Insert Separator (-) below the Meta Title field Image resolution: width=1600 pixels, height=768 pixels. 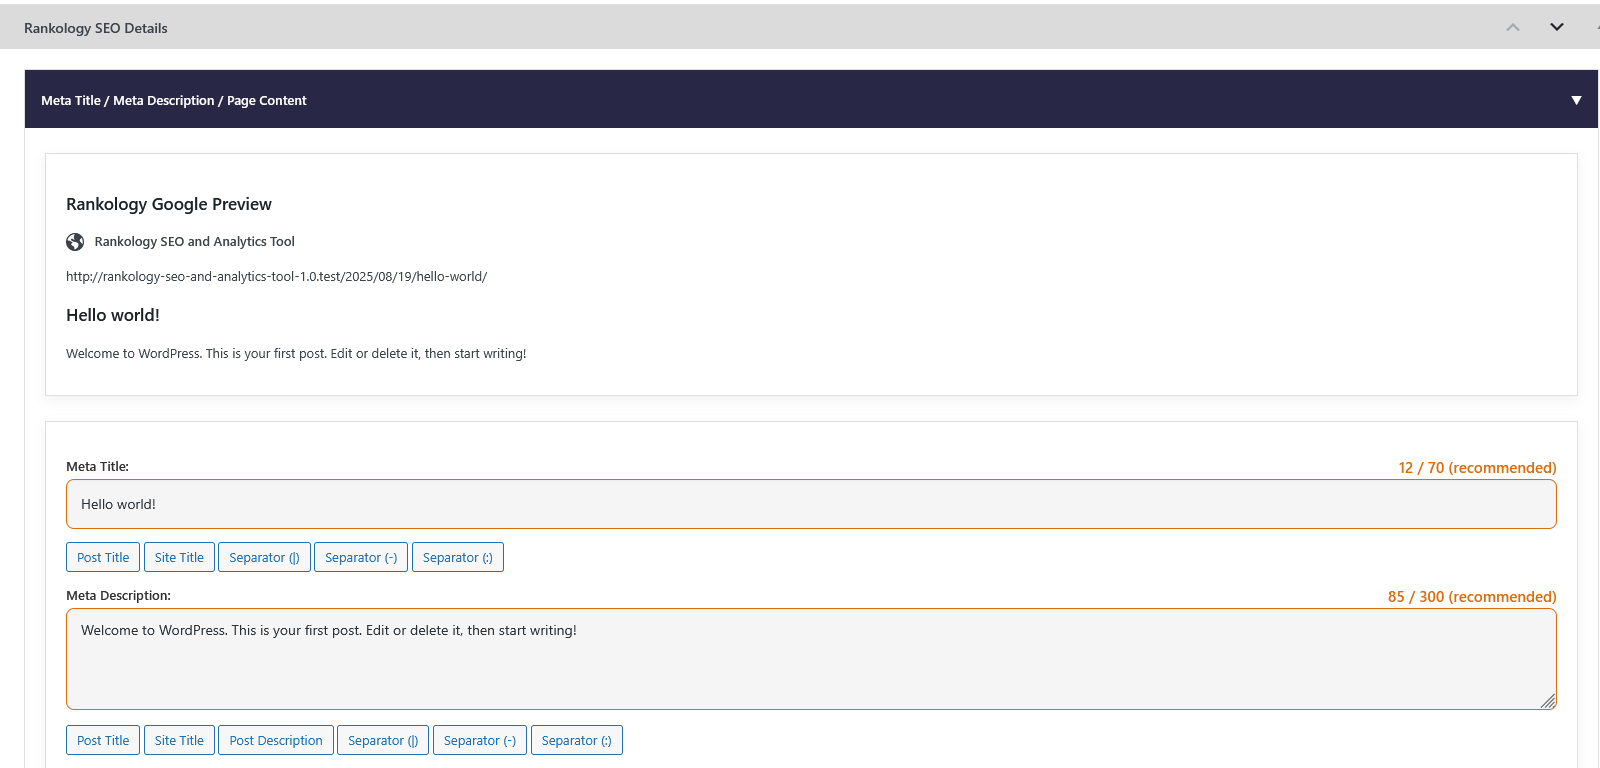pyautogui.click(x=361, y=557)
